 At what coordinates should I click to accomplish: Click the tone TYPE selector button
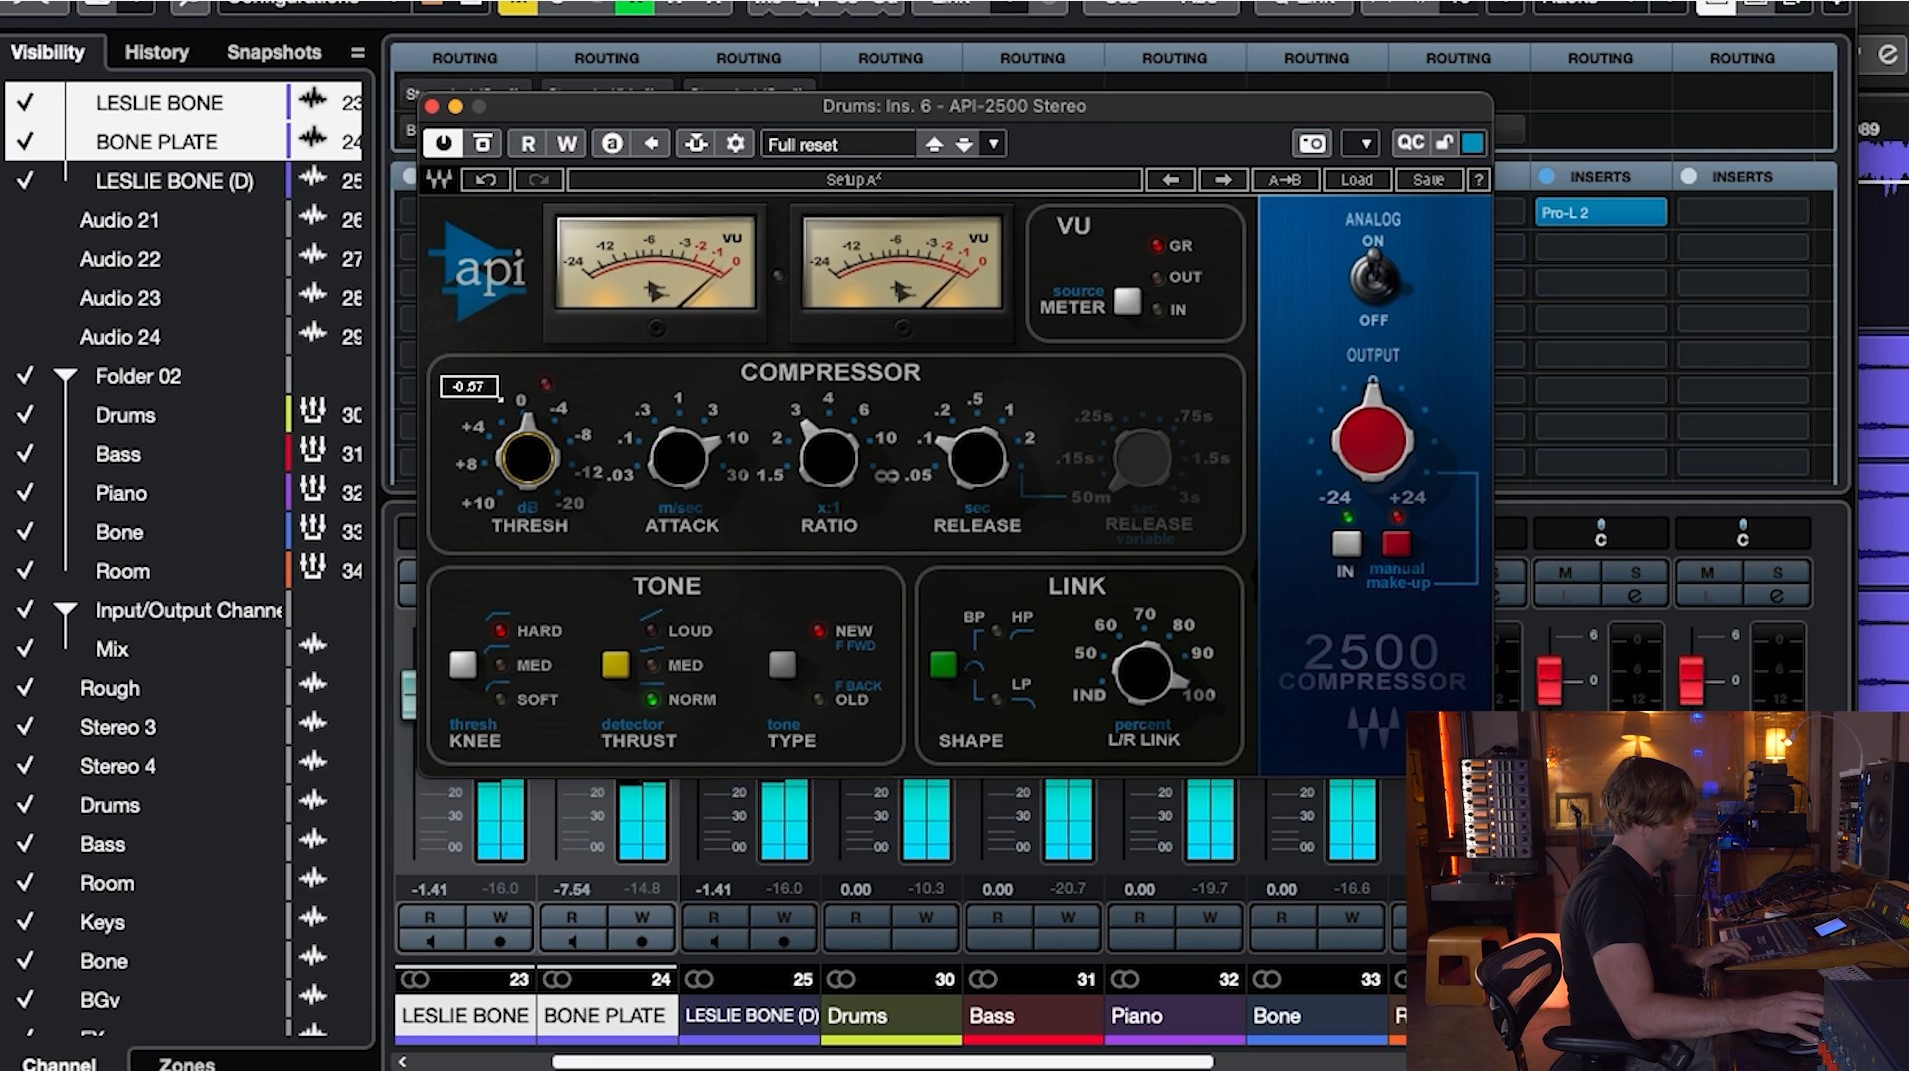pos(782,664)
